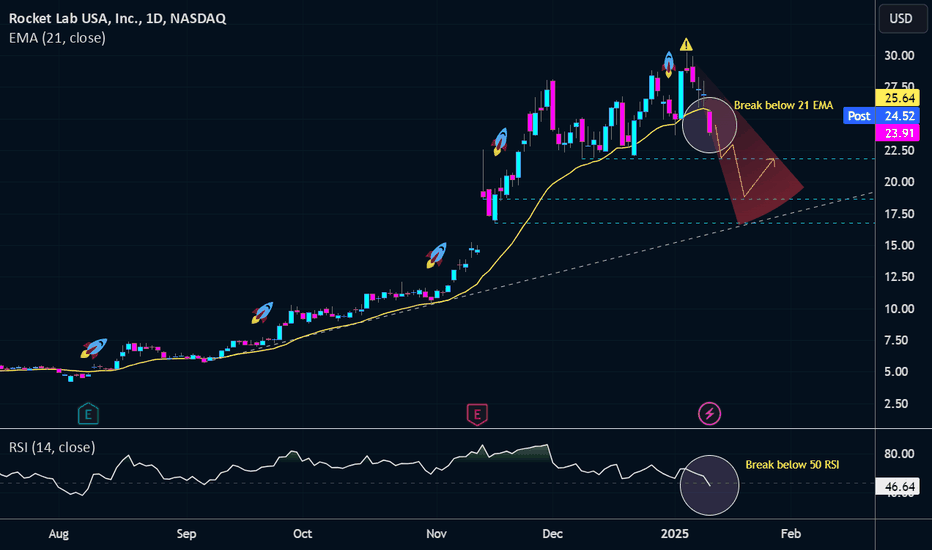The image size is (932, 550).
Task: Select the rocket emoji near the August candles
Action: click(x=93, y=348)
